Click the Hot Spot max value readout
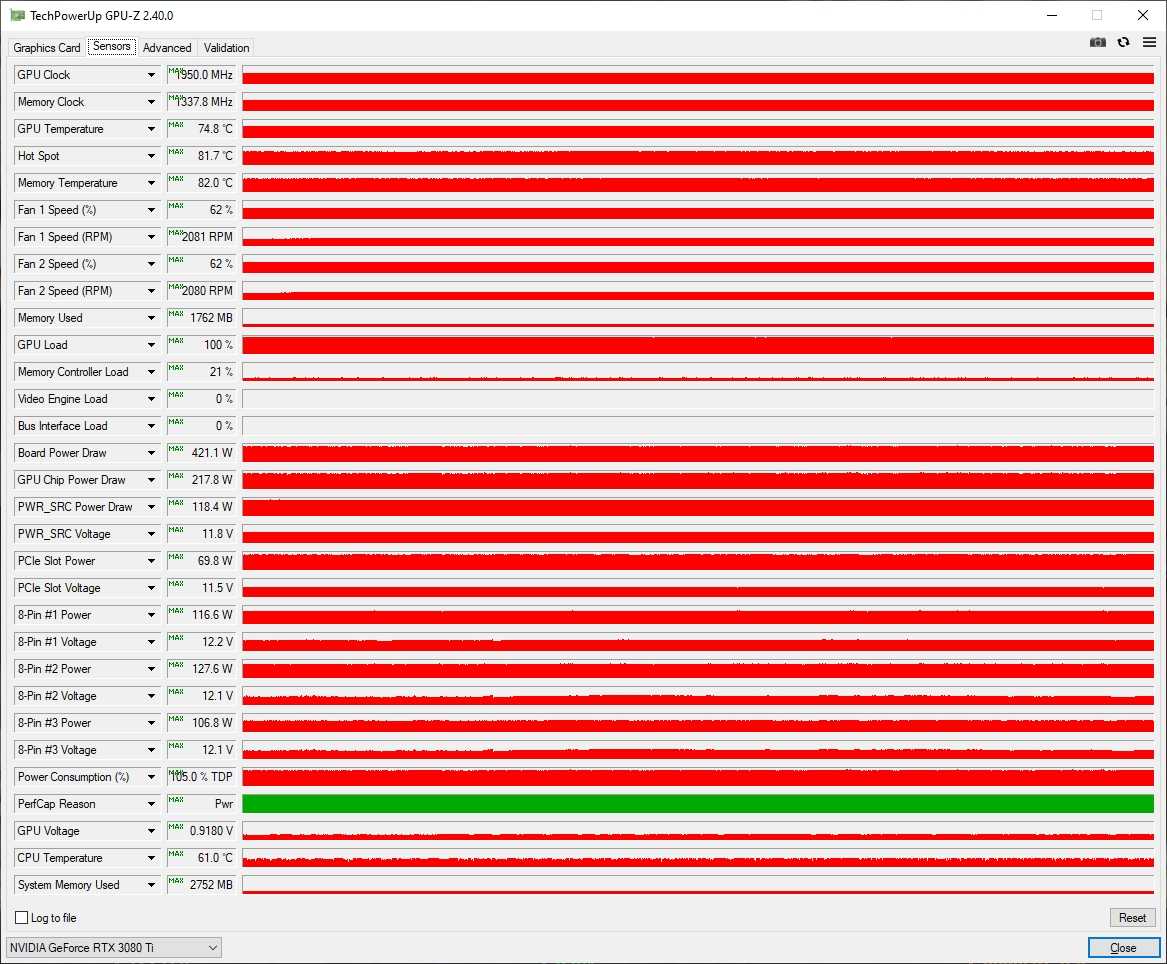1167x964 pixels. tap(201, 156)
